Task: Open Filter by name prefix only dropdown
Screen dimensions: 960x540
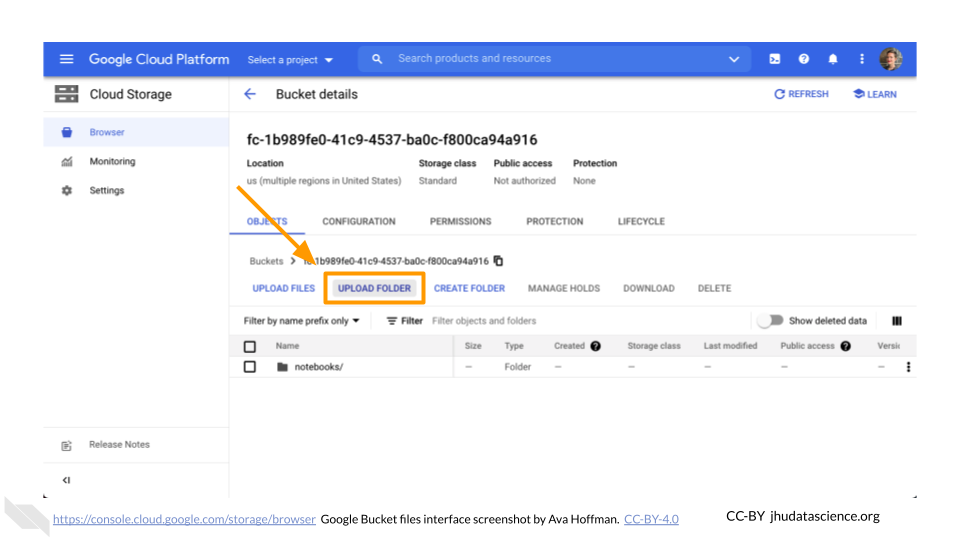Action: [301, 321]
